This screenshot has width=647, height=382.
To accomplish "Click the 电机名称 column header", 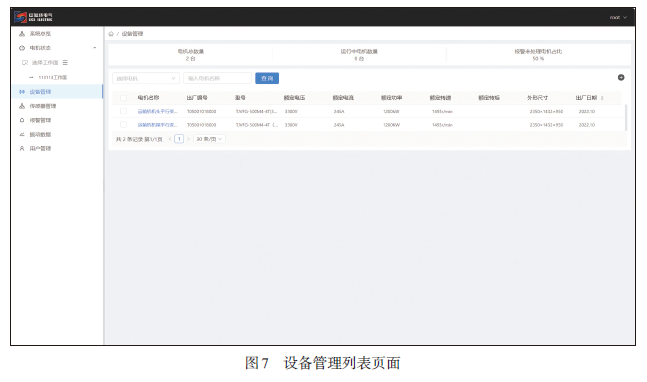I will coord(148,98).
